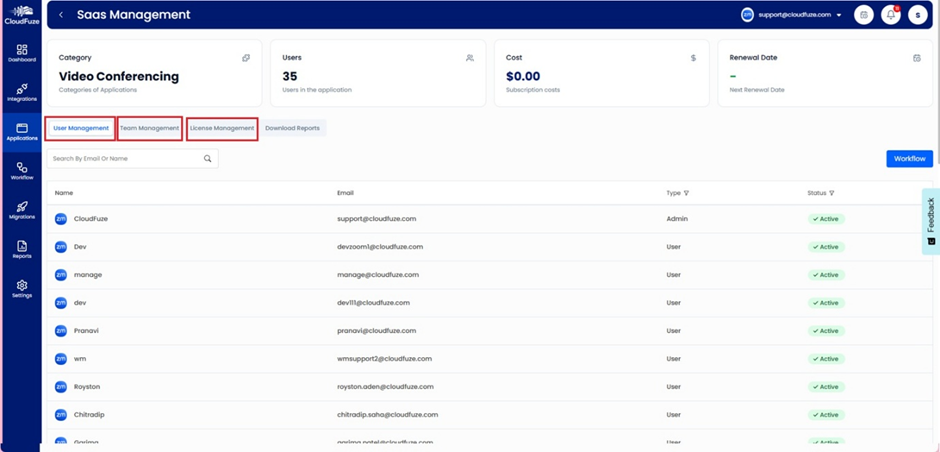The width and height of the screenshot is (940, 452).
Task: Click the Download Reports button
Action: [x=292, y=128]
